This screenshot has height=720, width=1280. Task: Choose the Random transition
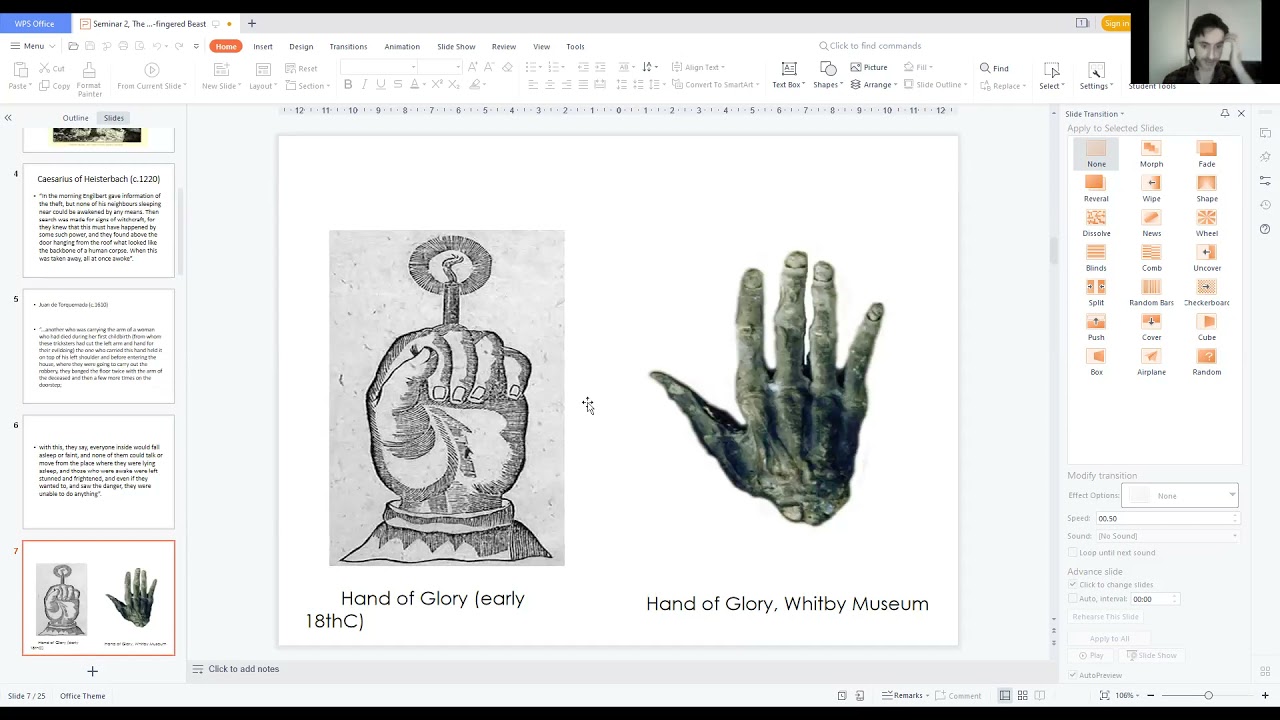pos(1207,361)
